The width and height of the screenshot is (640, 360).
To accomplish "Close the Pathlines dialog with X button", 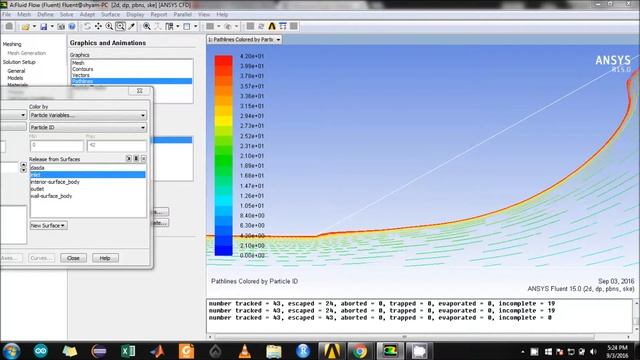I will [x=139, y=91].
